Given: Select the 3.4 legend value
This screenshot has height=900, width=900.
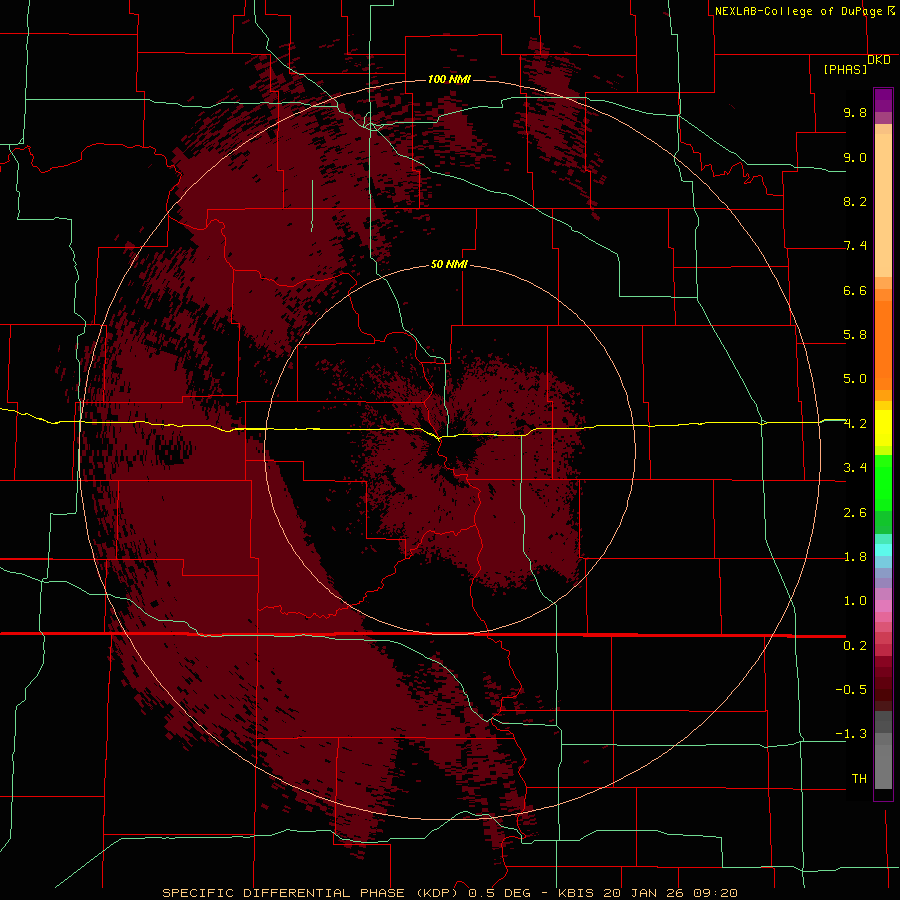Looking at the screenshot, I should (855, 468).
